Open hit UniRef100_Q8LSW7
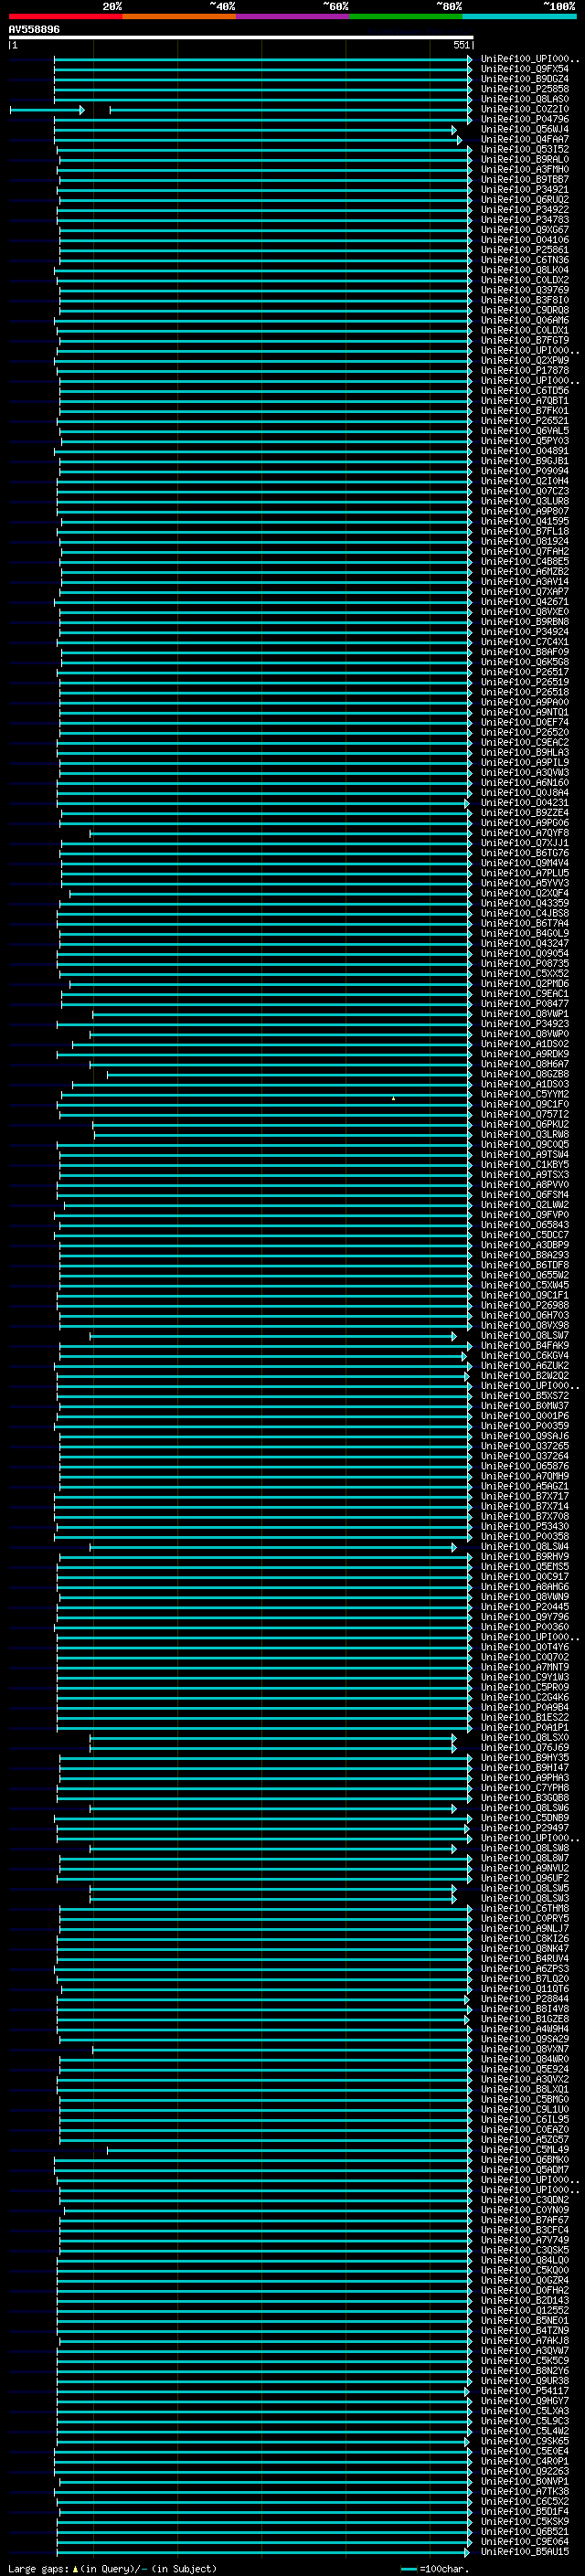585x2576 pixels. coord(524,1335)
